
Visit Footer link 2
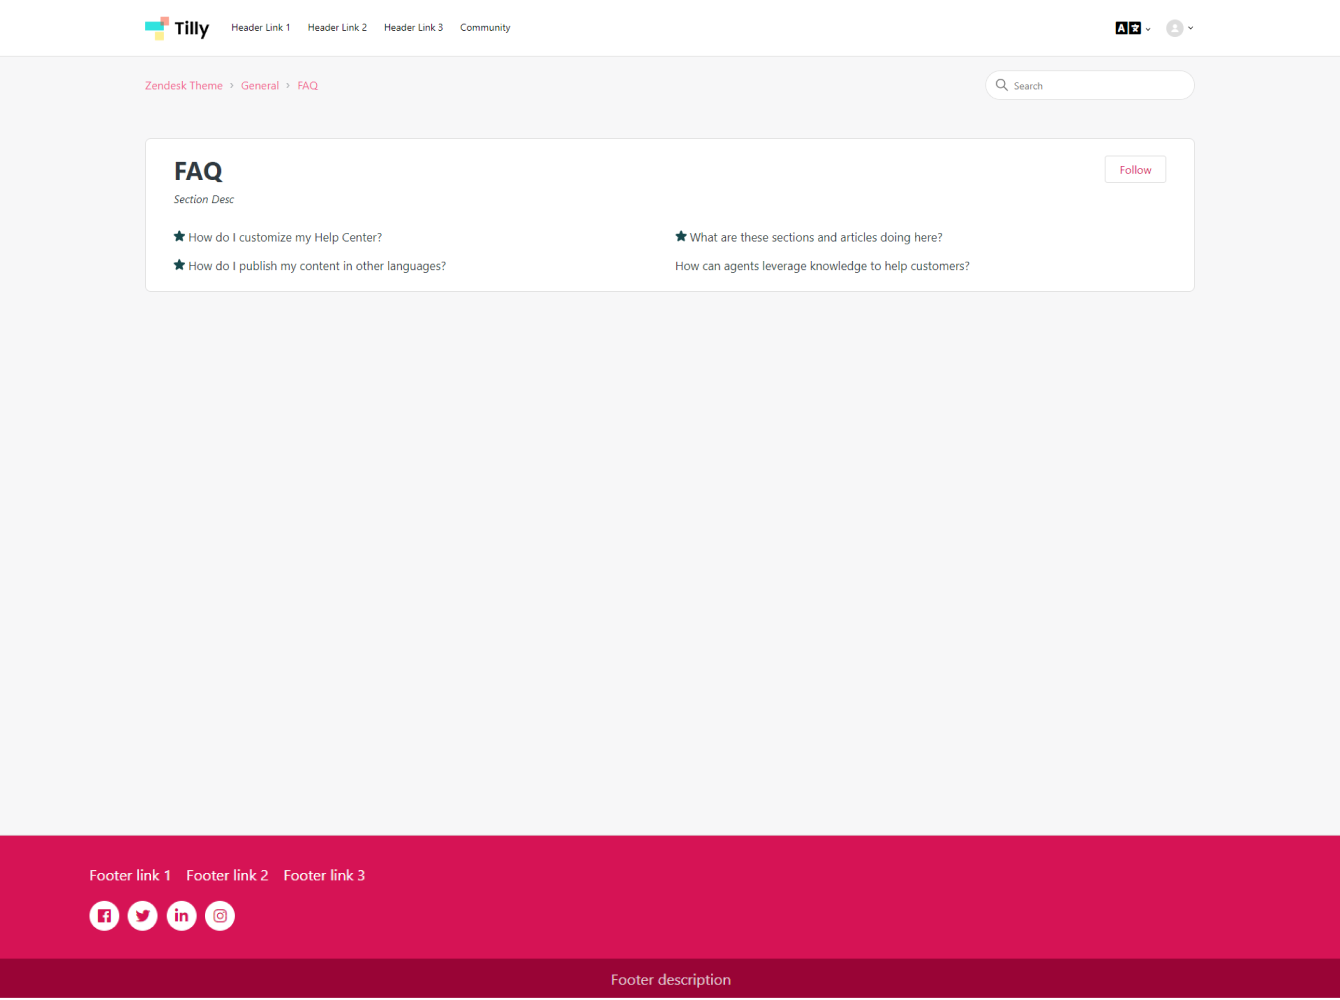227,876
